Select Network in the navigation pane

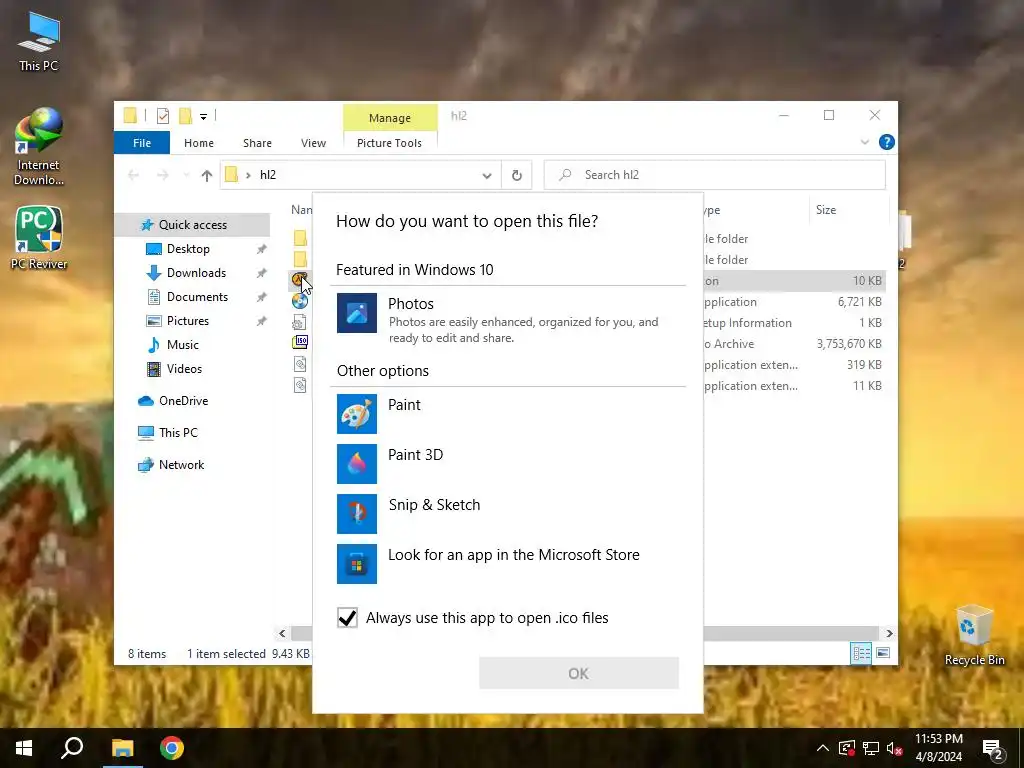181,465
